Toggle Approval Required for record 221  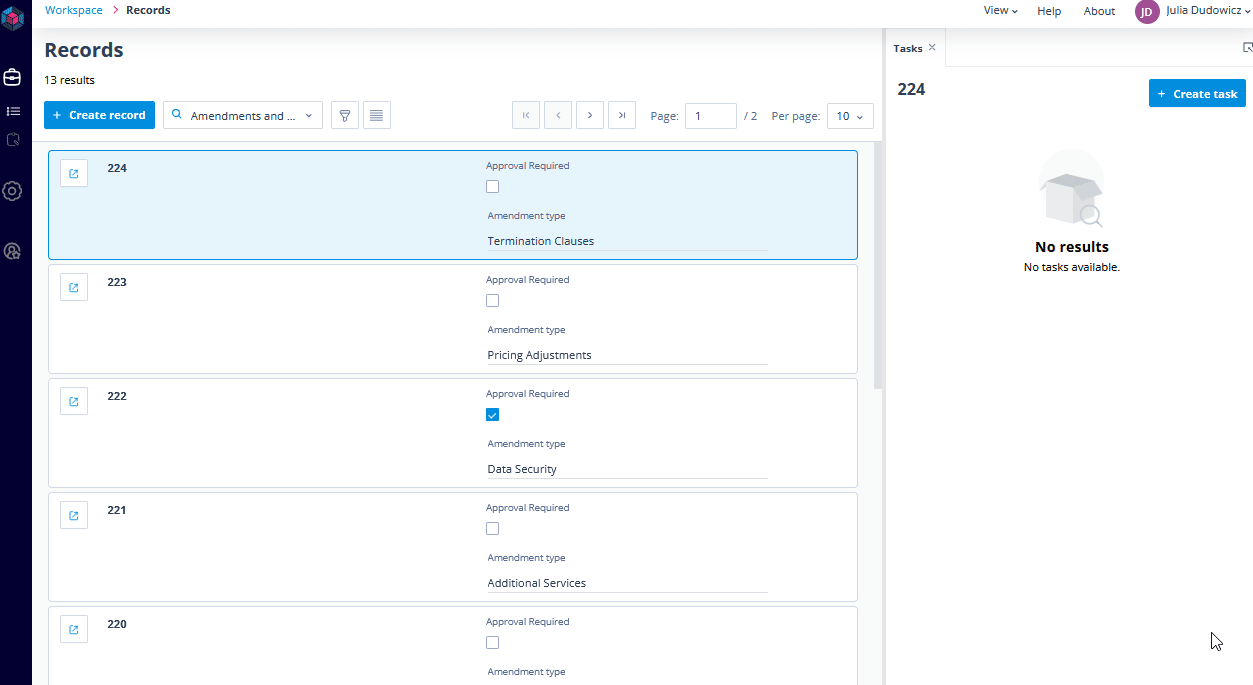click(492, 529)
